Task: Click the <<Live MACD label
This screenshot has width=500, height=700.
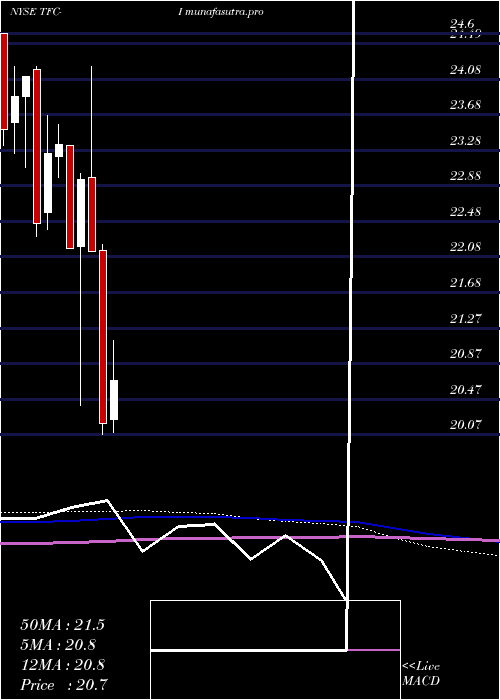Action: 421,674
